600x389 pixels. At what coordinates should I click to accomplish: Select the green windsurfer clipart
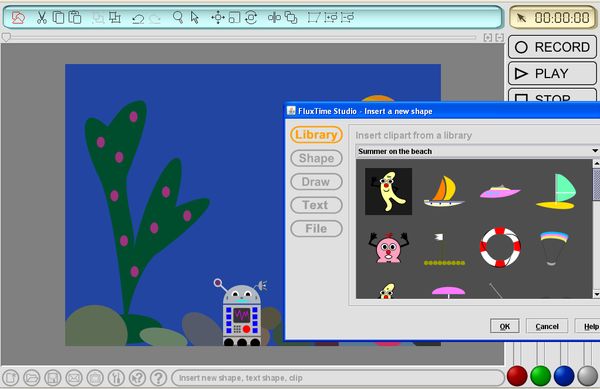556,191
